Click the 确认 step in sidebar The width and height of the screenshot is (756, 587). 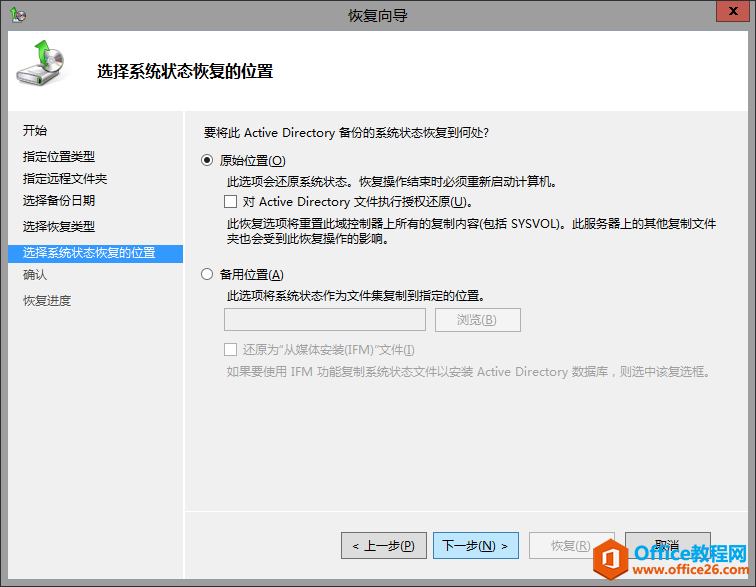(35, 274)
